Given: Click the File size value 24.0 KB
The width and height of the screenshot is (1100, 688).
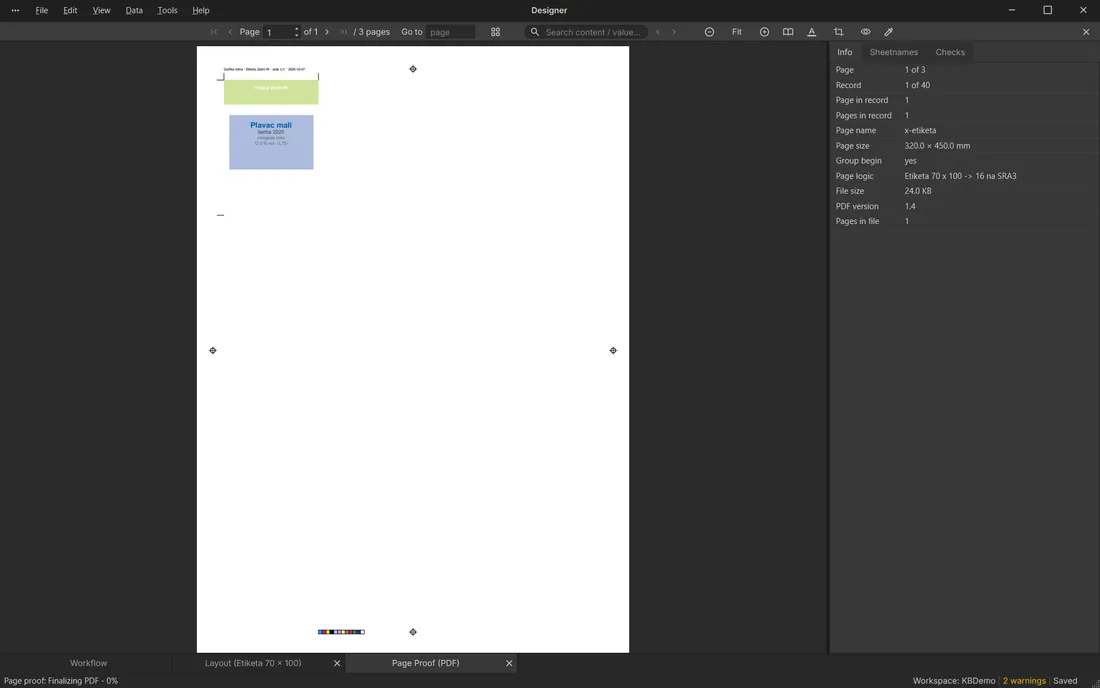Looking at the screenshot, I should (918, 191).
